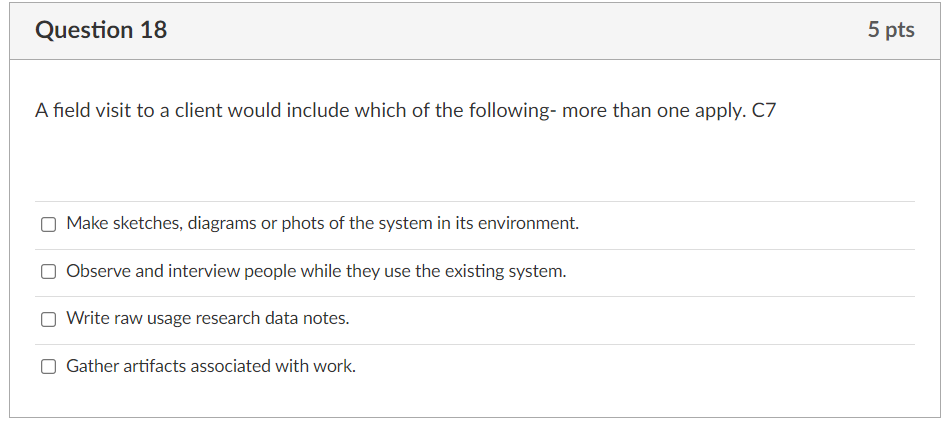Check the 'Make sketches, diagrams or phots' checkbox
This screenshot has width=943, height=422.
(x=48, y=224)
